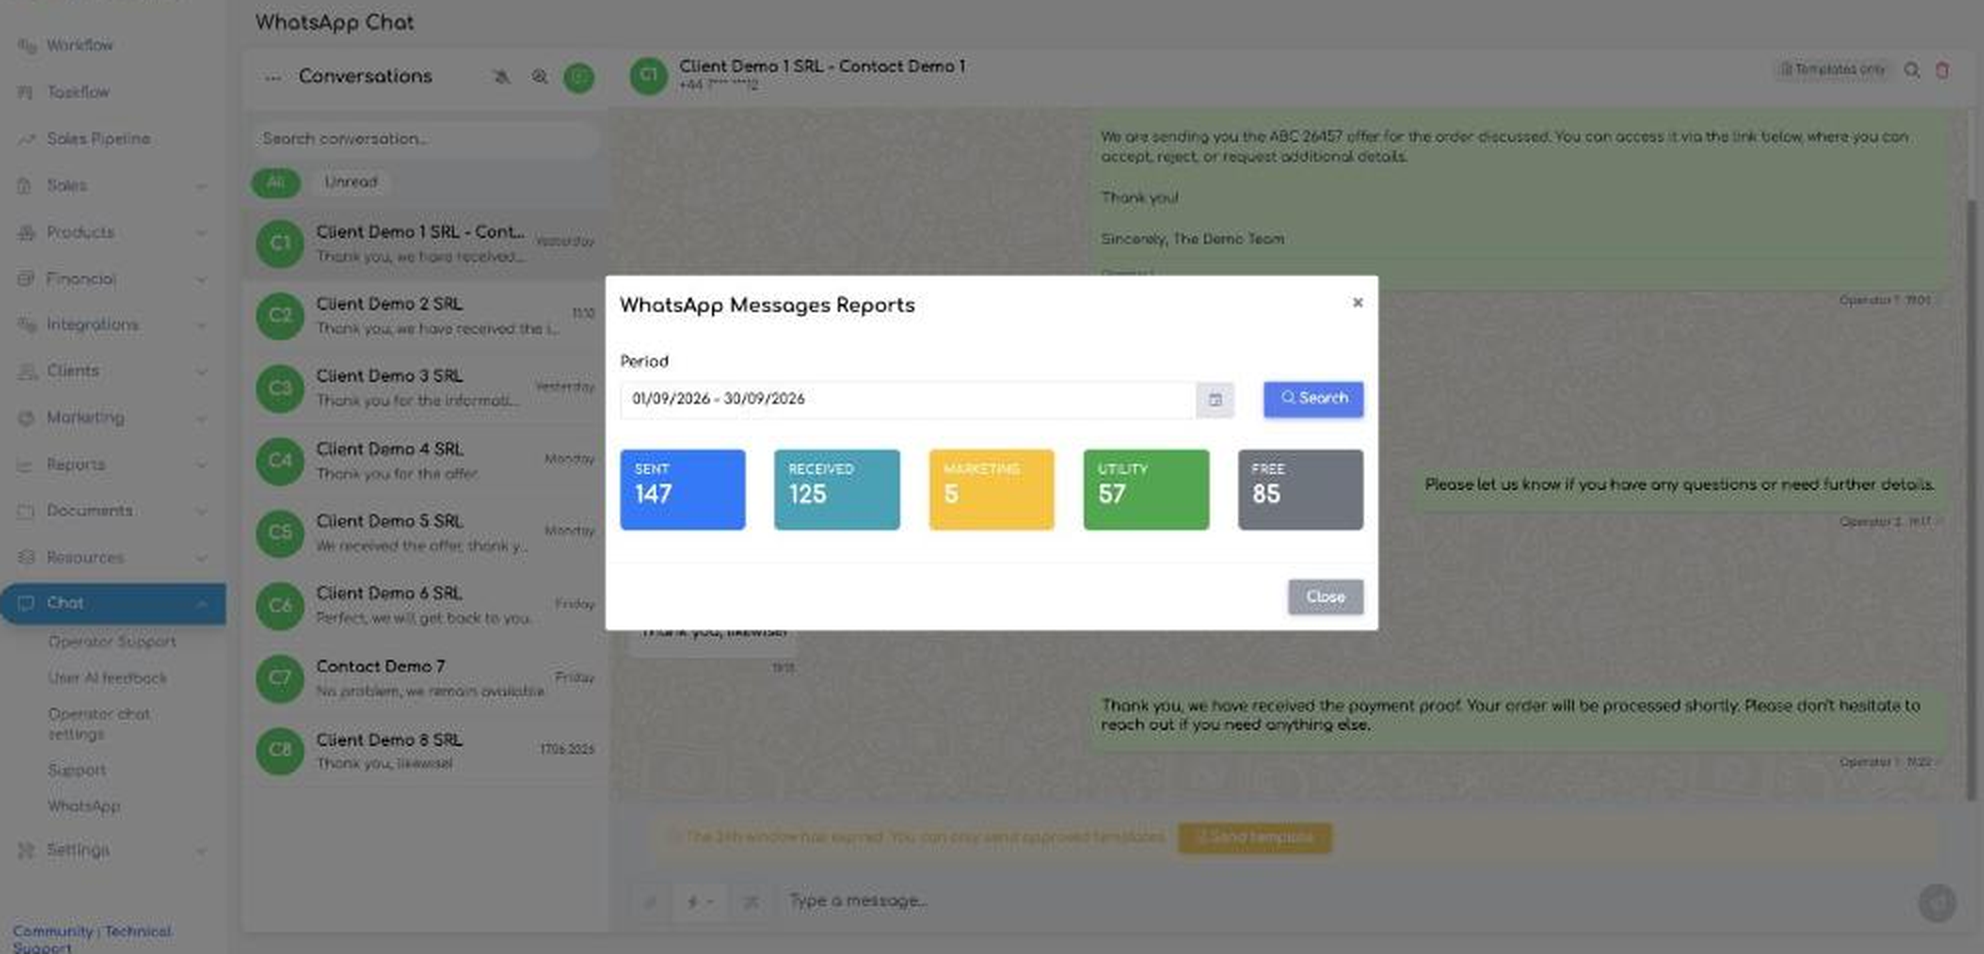Select the FREE 85 card
The image size is (1984, 954).
[1300, 489]
